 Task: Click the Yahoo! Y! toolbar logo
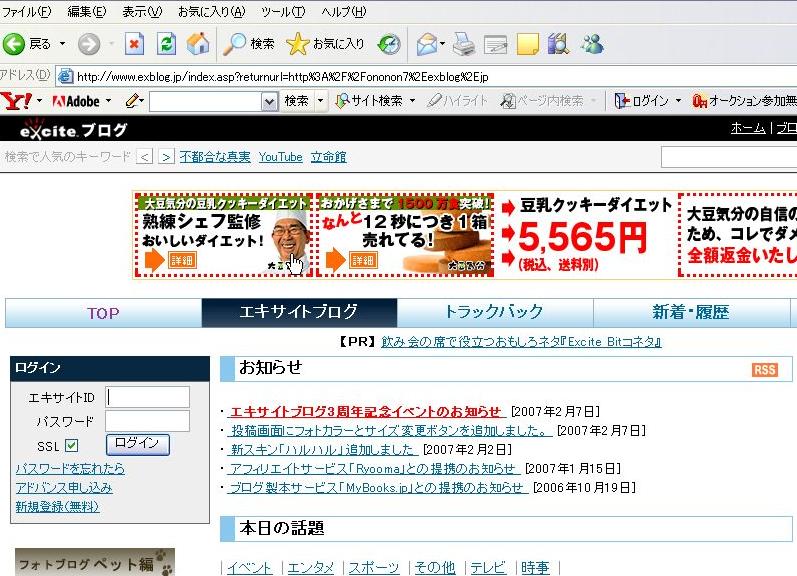[x=16, y=101]
